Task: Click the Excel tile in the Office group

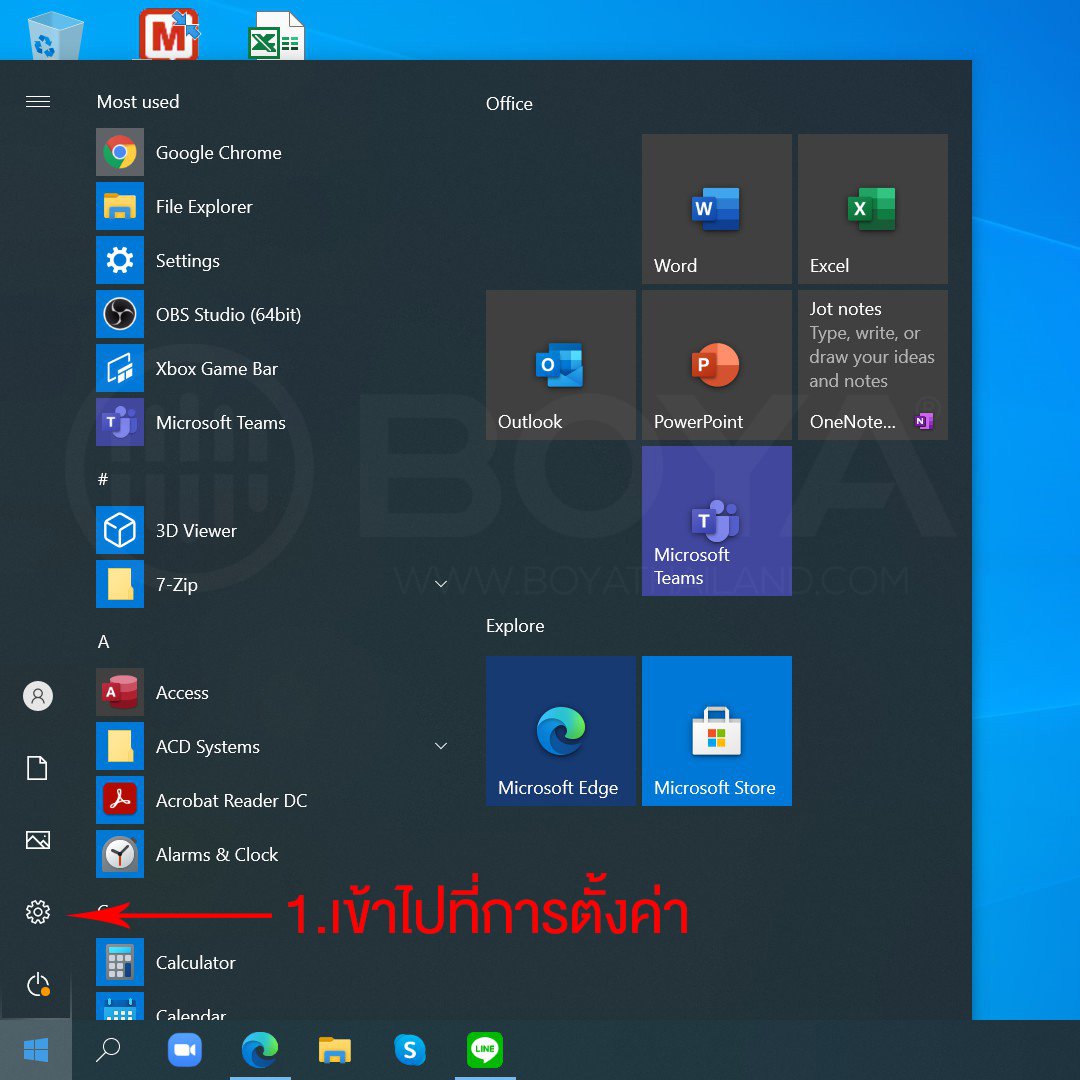Action: [x=872, y=209]
